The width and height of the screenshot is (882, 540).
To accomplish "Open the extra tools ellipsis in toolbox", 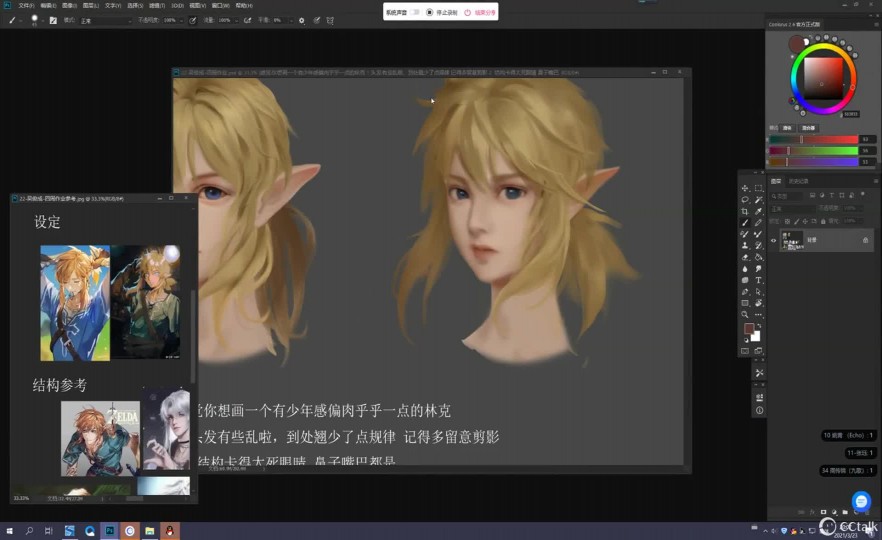I will click(x=758, y=314).
